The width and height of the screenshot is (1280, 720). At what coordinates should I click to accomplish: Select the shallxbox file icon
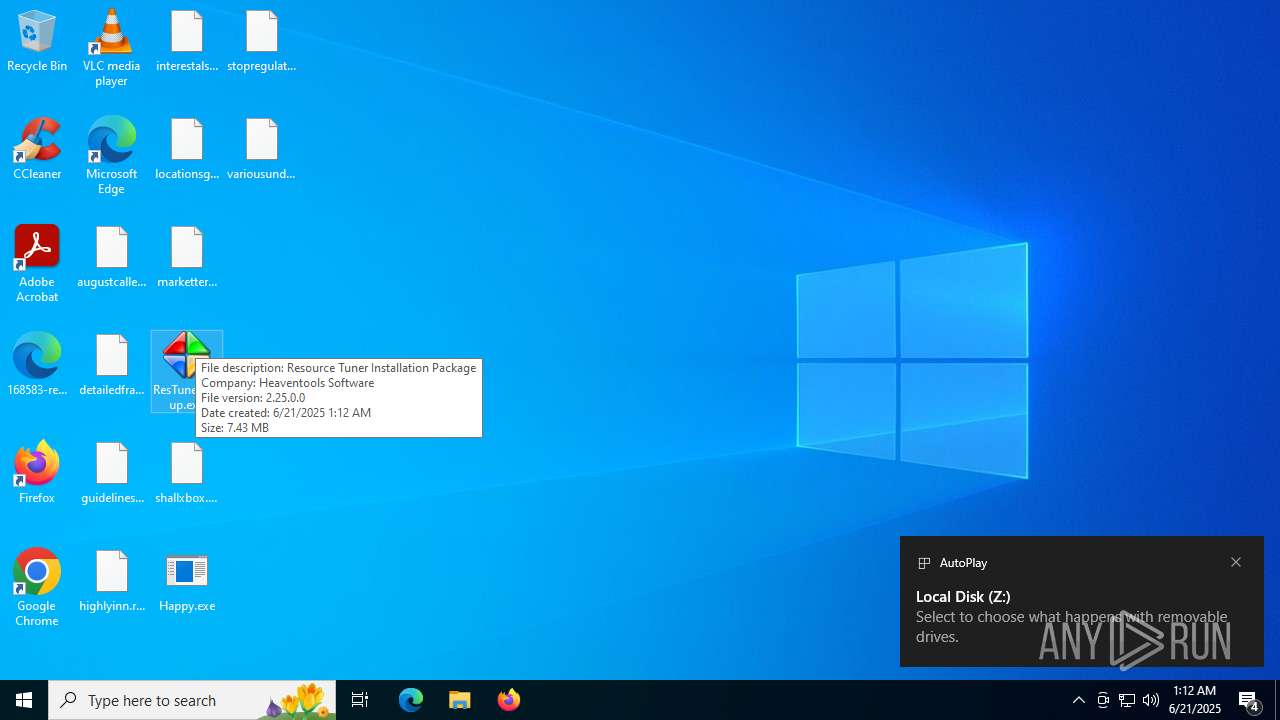tap(187, 473)
